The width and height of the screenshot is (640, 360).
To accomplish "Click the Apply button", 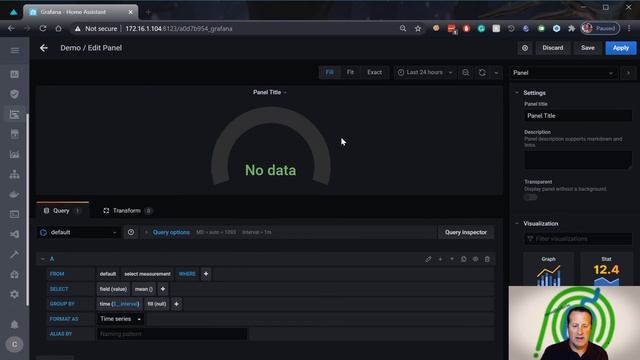I will (620, 48).
